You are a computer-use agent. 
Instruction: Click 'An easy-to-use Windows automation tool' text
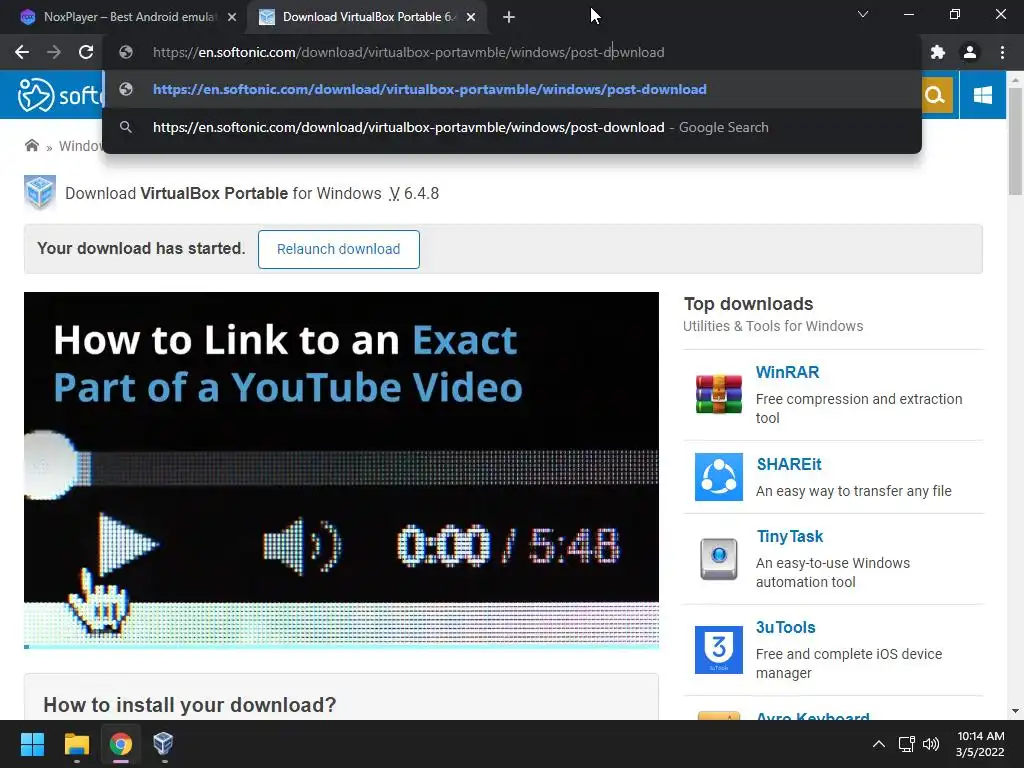(833, 572)
